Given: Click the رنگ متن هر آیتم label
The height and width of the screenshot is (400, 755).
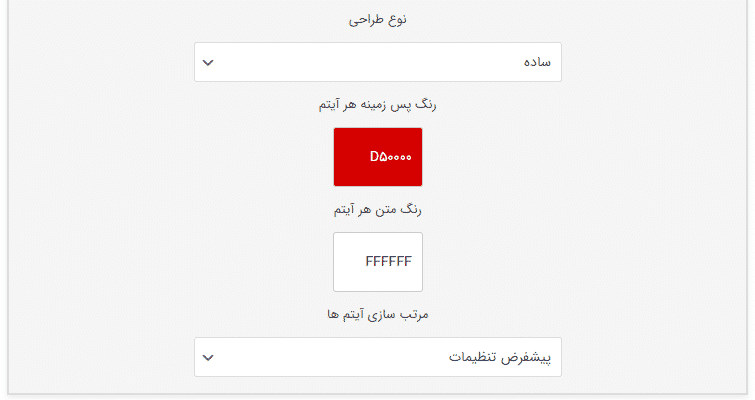Looking at the screenshot, I should pos(378,210).
